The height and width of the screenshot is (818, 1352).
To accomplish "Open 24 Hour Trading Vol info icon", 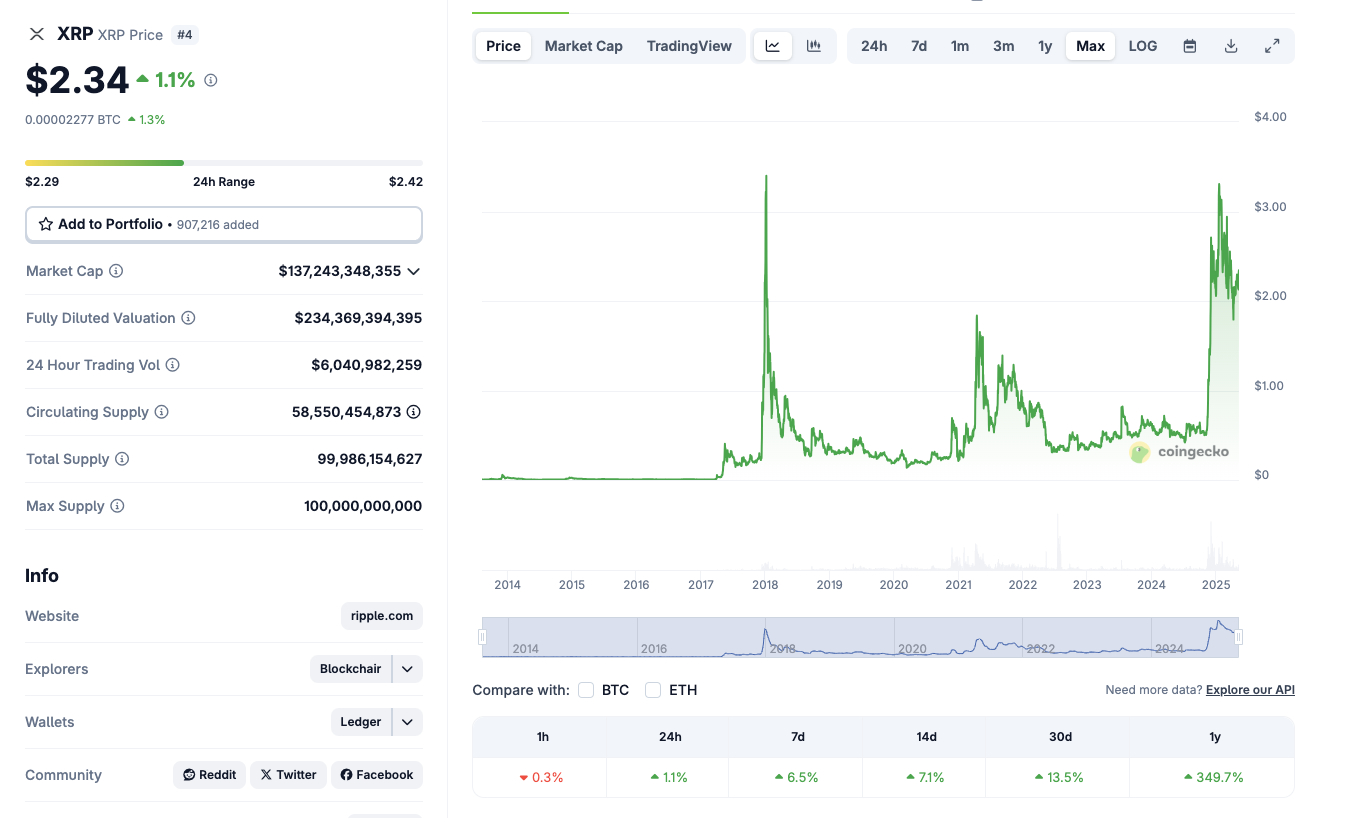I will [172, 365].
